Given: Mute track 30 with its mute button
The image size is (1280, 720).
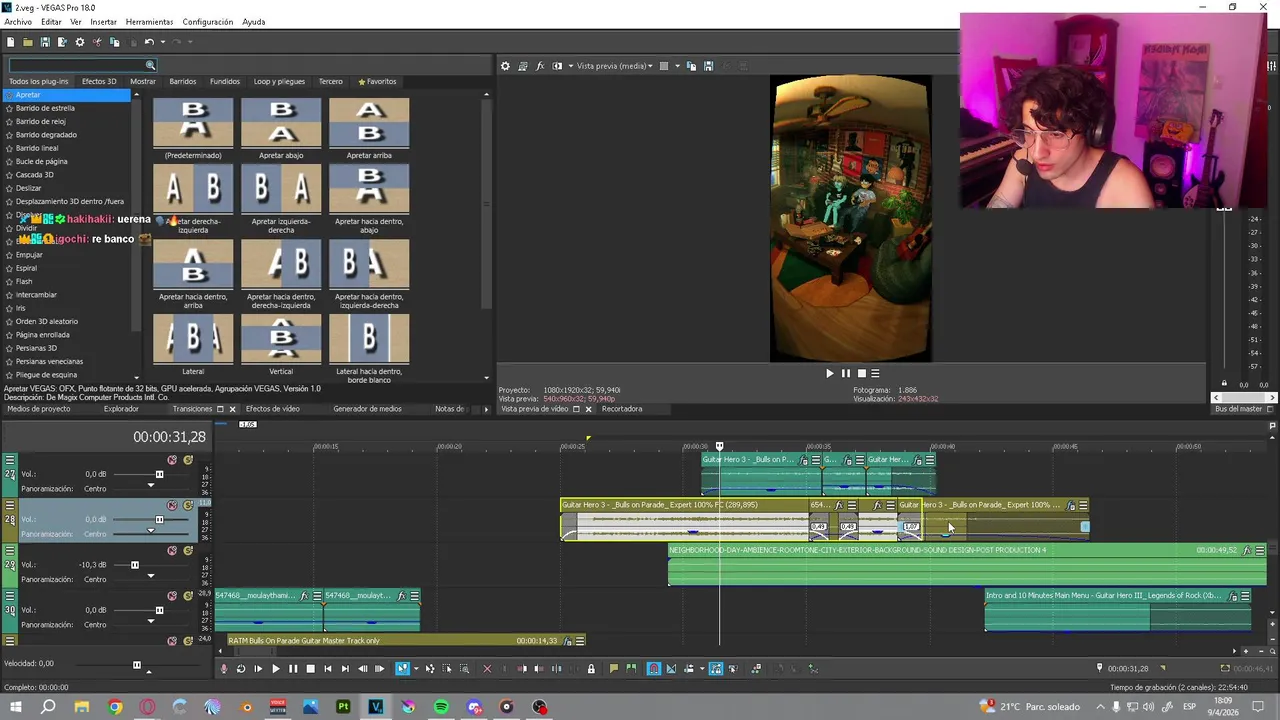Looking at the screenshot, I should tap(172, 596).
